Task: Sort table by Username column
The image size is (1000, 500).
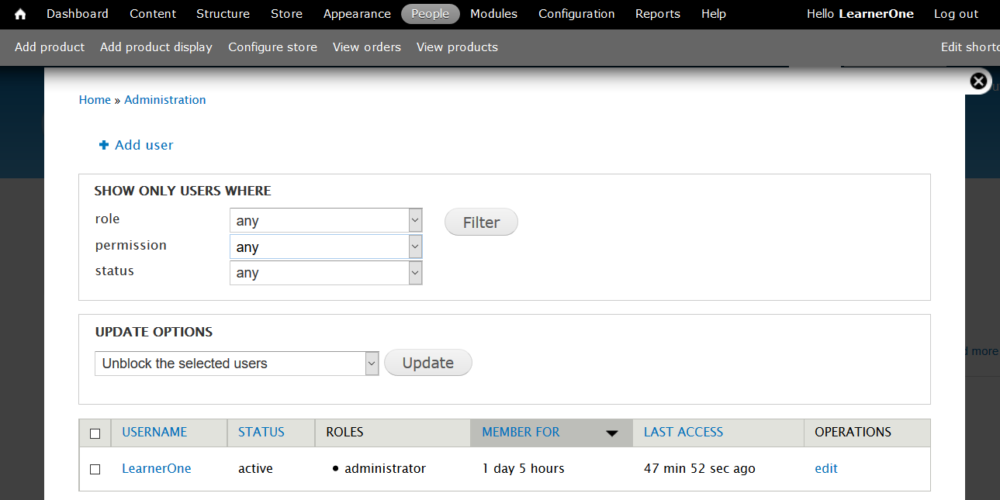Action: pos(154,432)
